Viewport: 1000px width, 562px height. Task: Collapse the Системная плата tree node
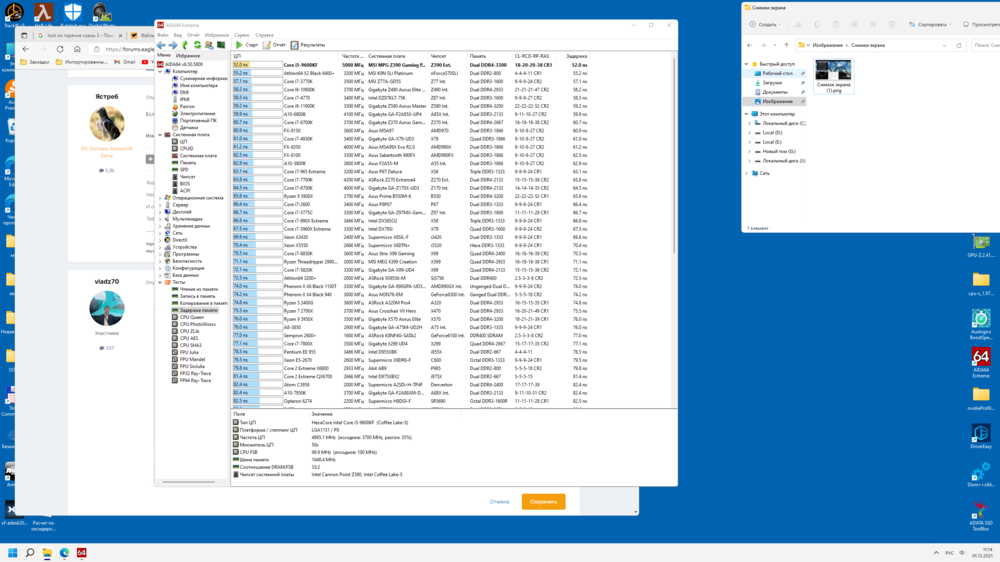(160, 135)
